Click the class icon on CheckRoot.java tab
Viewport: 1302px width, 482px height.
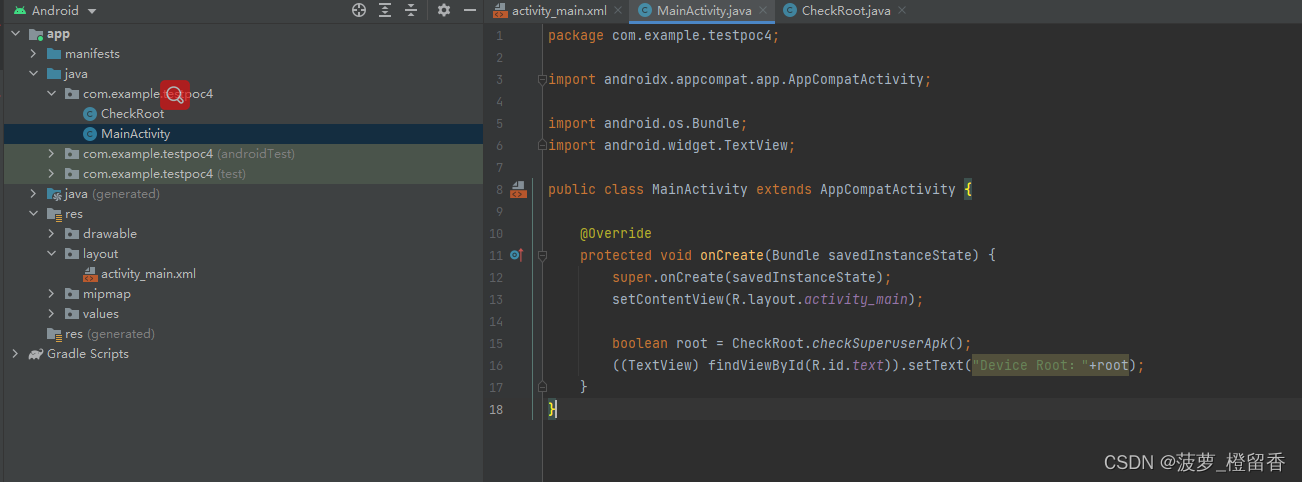(x=790, y=11)
